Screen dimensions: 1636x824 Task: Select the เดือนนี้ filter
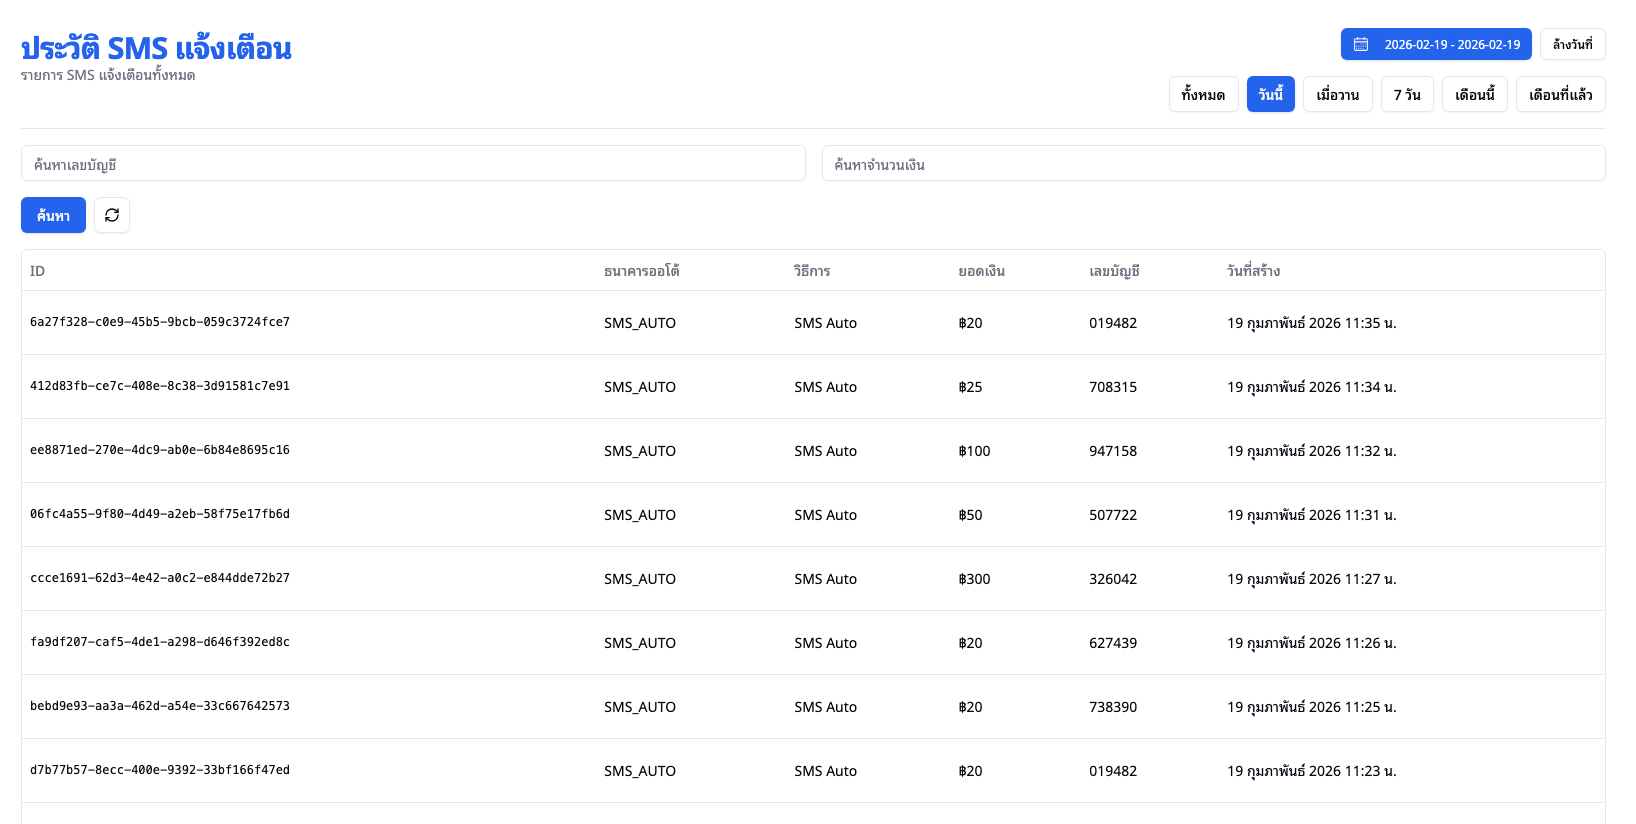pyautogui.click(x=1474, y=94)
